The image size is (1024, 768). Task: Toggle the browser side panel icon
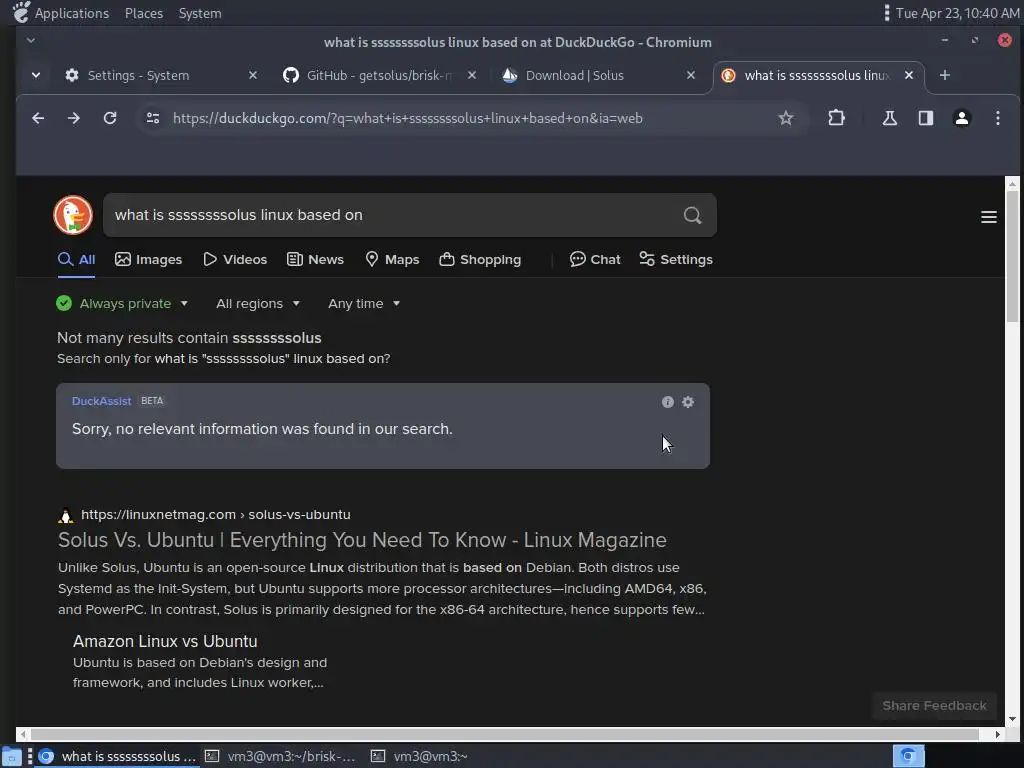925,118
